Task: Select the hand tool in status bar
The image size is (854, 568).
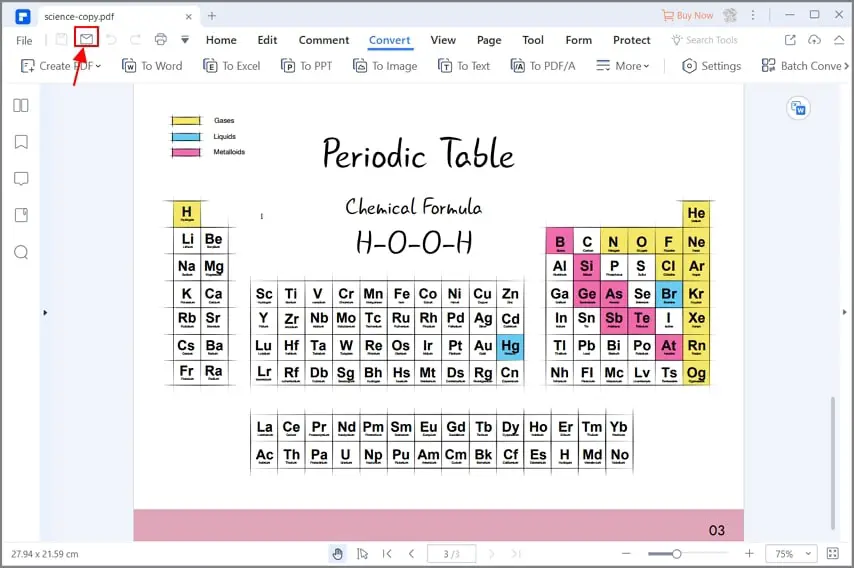Action: tap(338, 554)
